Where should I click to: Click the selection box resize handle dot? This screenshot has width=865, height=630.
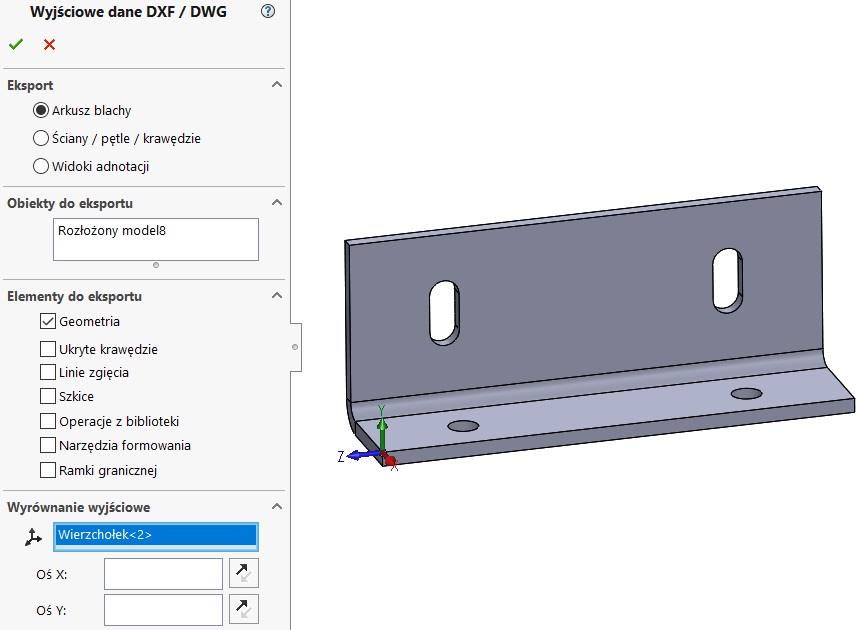(156, 265)
